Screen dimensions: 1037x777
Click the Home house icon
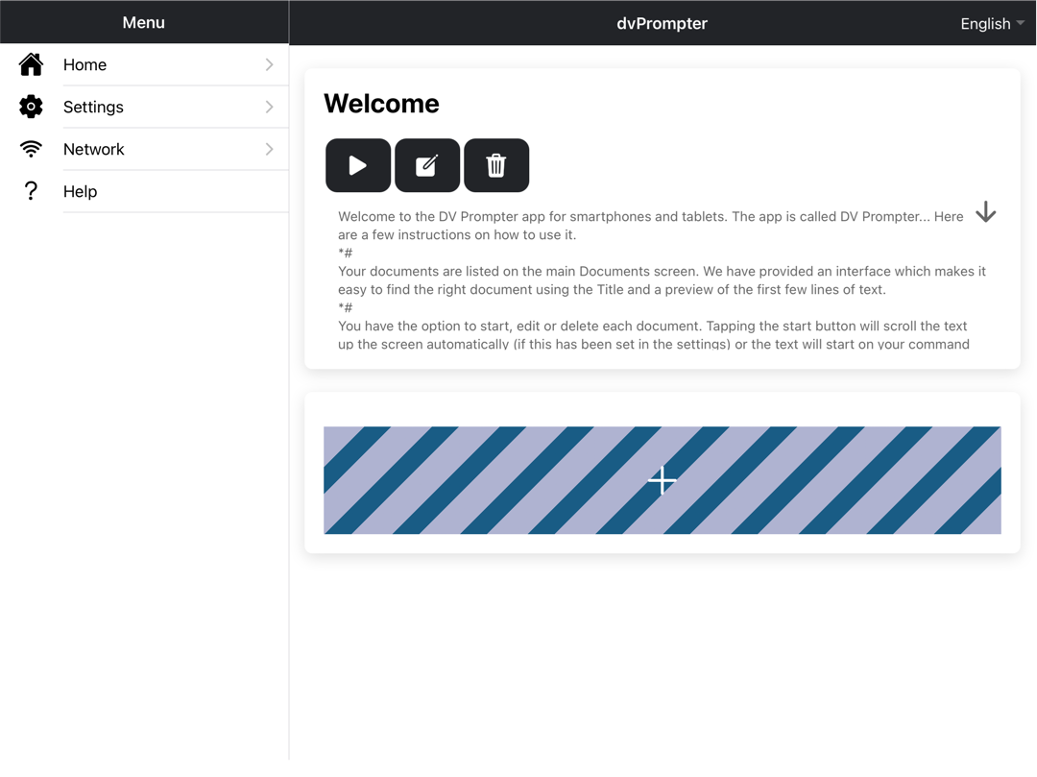[31, 65]
